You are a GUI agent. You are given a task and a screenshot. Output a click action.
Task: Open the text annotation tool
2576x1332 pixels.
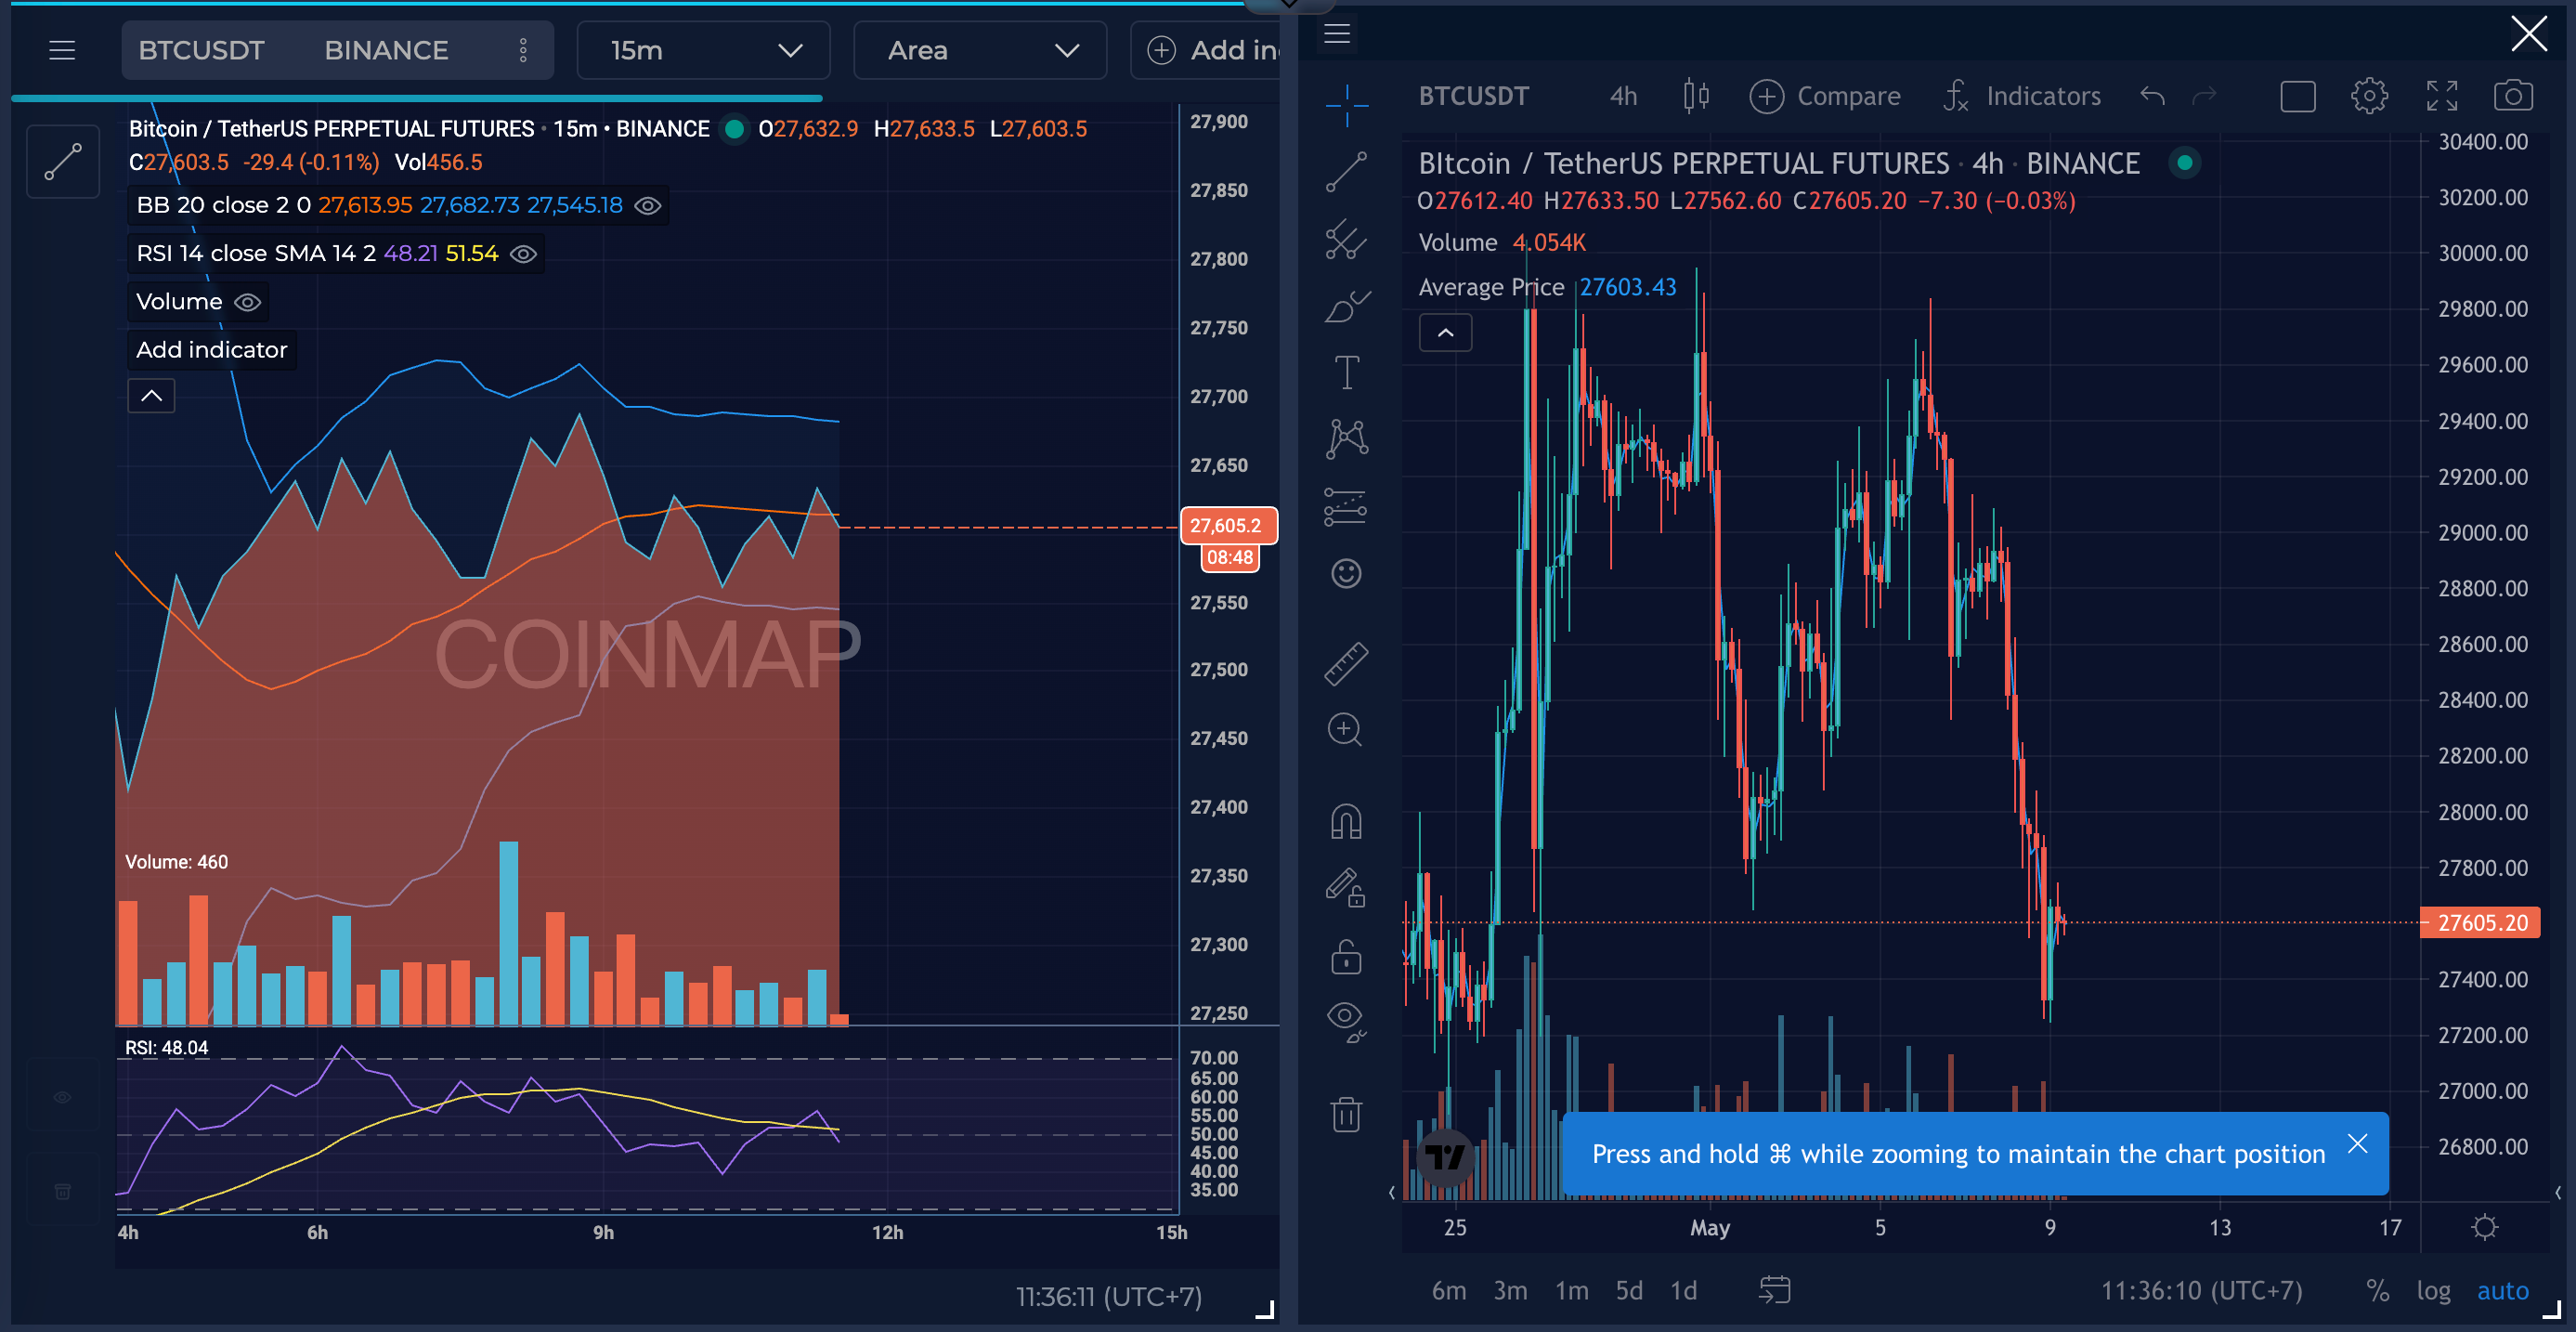(x=1346, y=372)
